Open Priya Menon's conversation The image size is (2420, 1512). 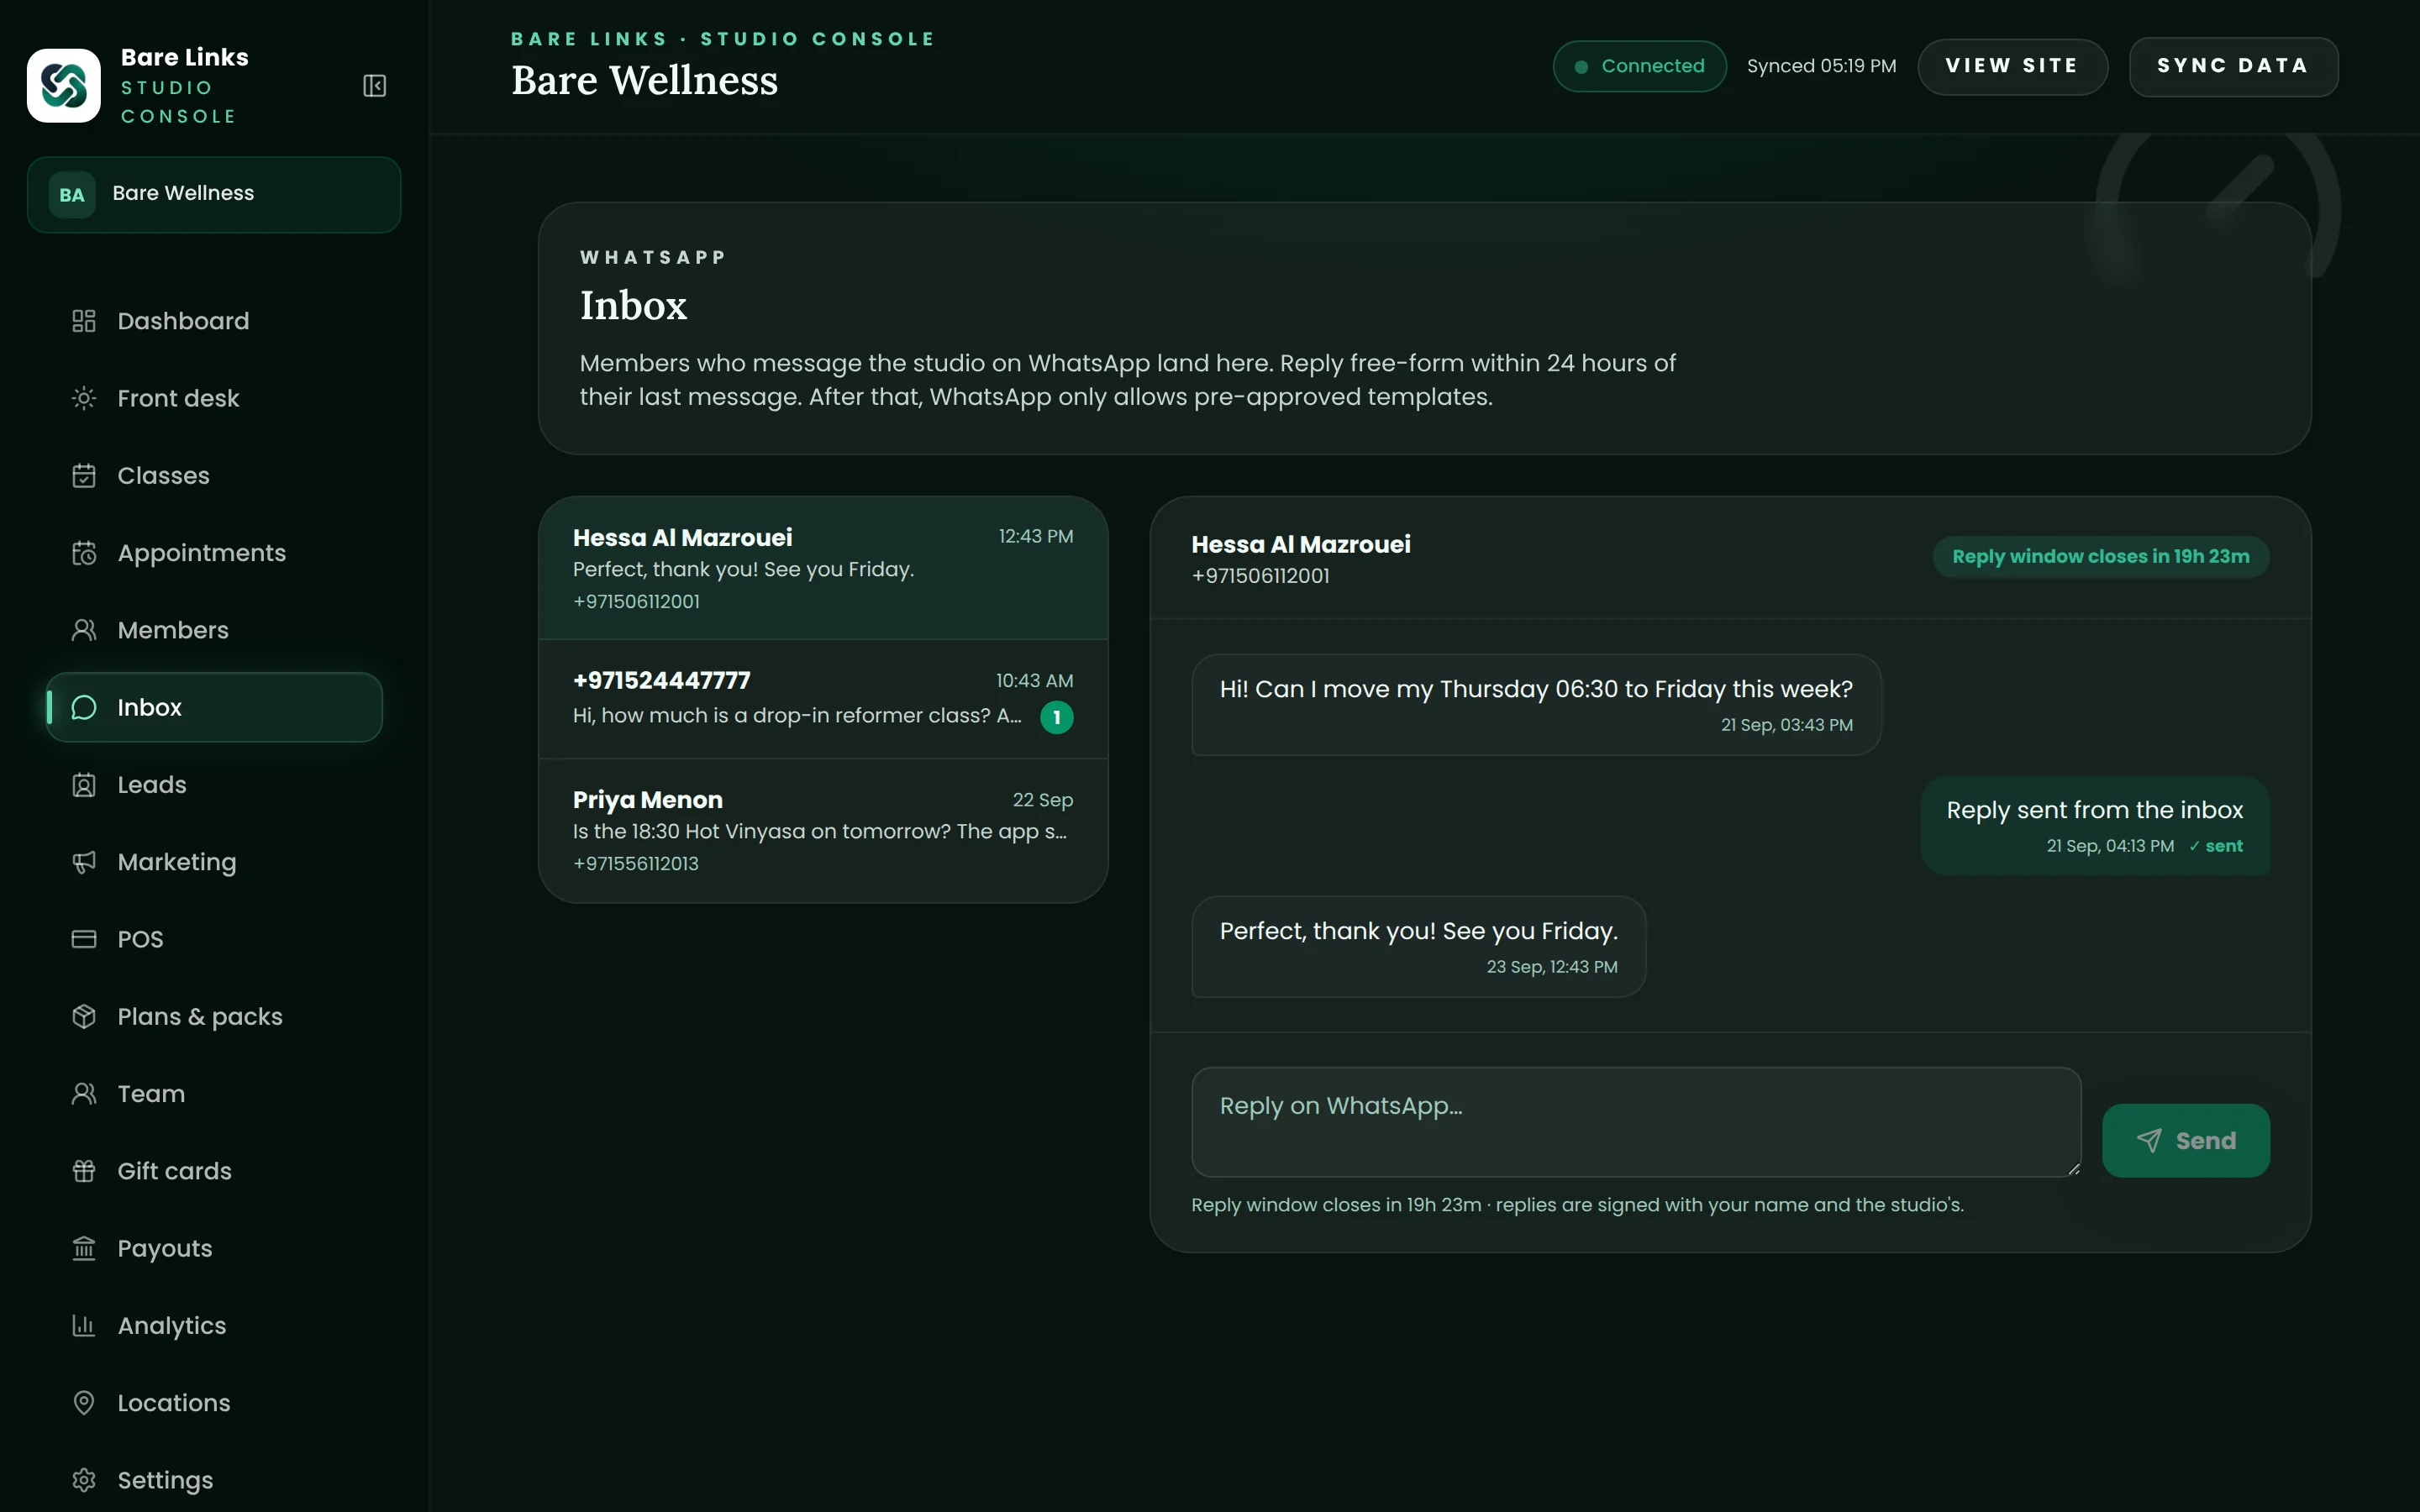pos(823,831)
